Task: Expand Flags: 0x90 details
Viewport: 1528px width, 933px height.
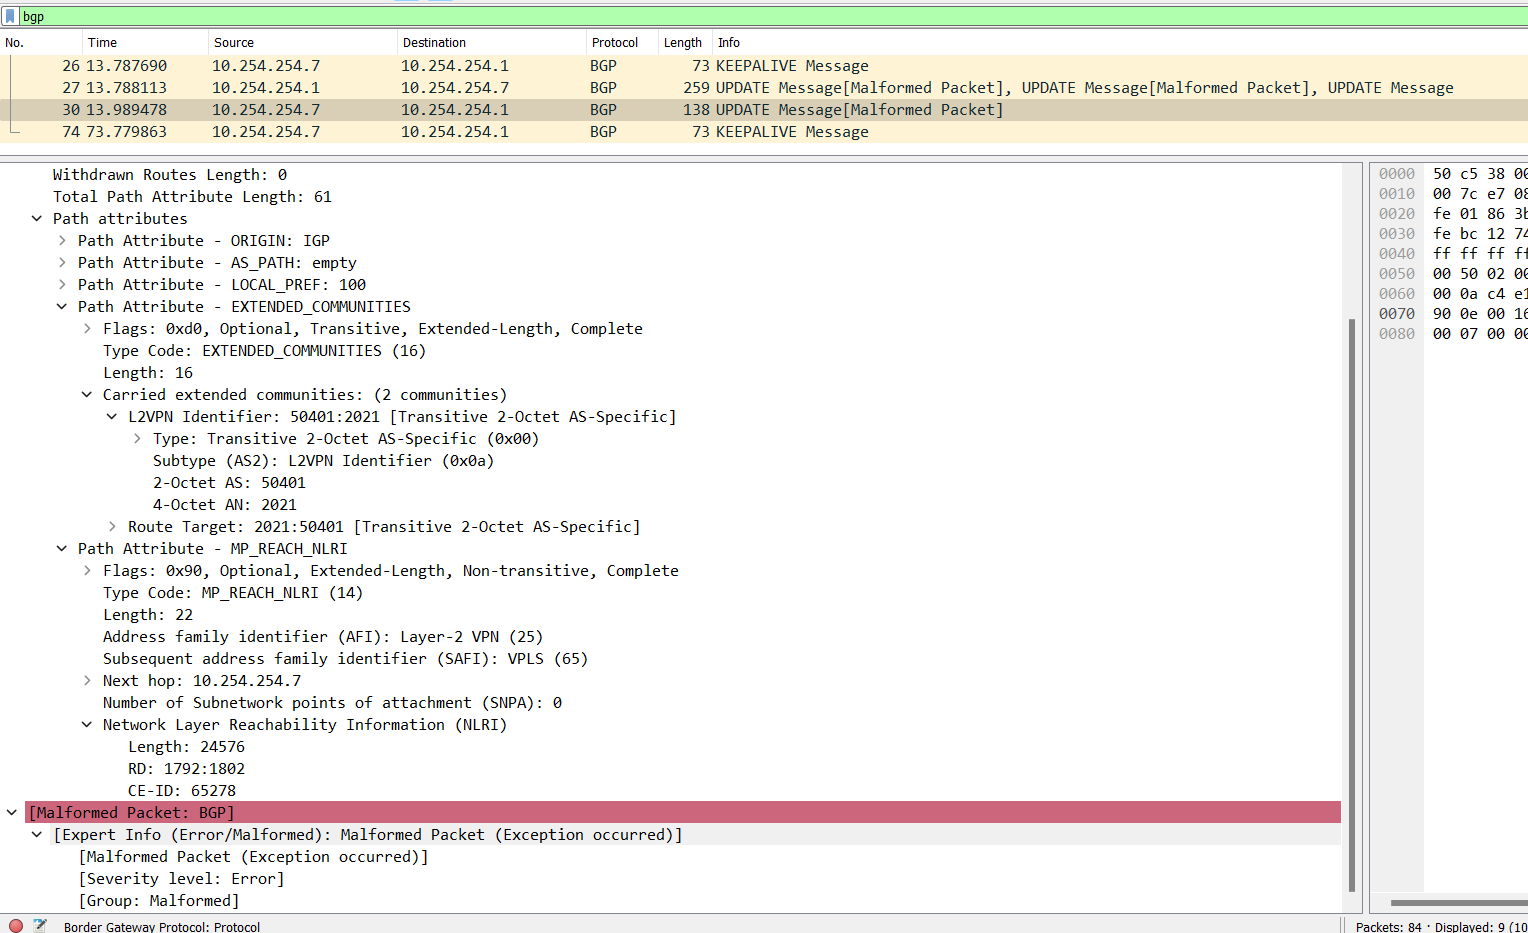Action: coord(87,571)
